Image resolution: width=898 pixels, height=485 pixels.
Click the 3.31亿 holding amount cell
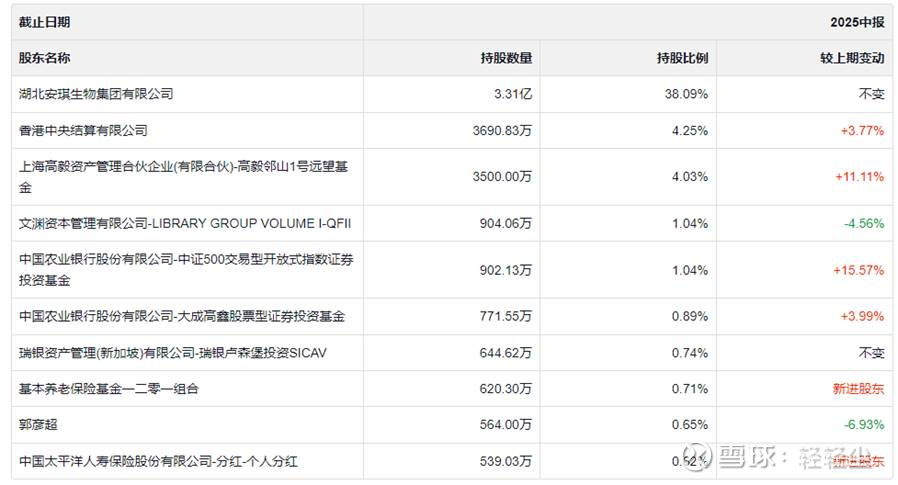(x=512, y=94)
